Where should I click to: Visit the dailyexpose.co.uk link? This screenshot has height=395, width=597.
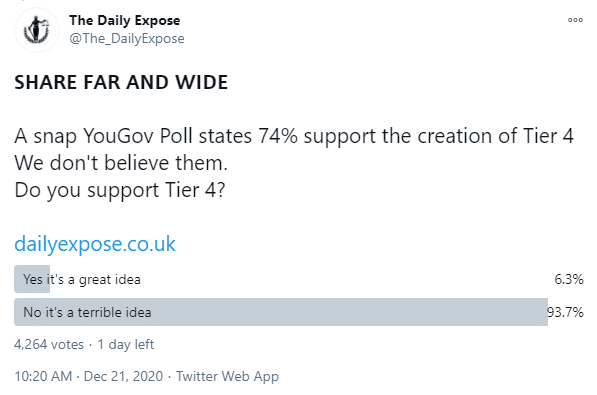click(95, 244)
